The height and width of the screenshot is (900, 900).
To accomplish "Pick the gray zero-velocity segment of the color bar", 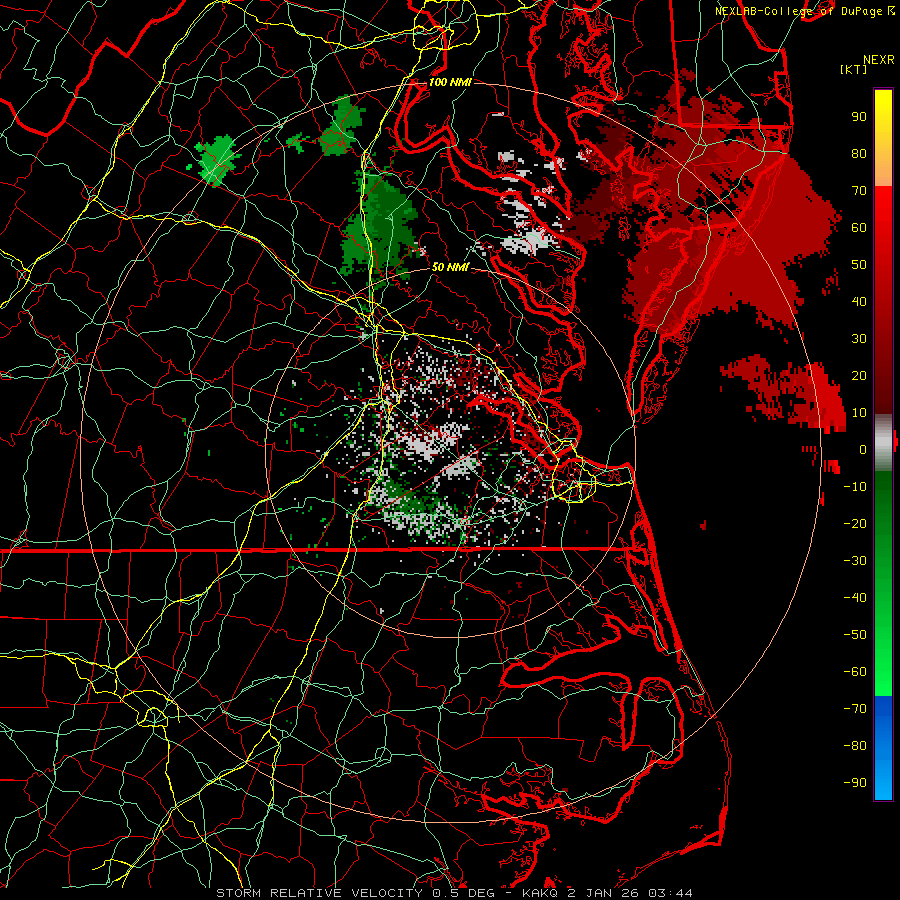I will point(883,443).
